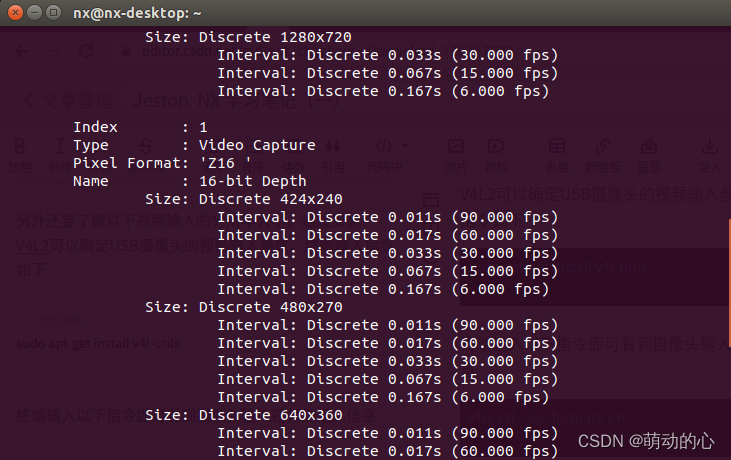The height and width of the screenshot is (460, 731).
Task: Maximize the nx@nx-desktop terminal window
Action: pyautogui.click(x=54, y=13)
